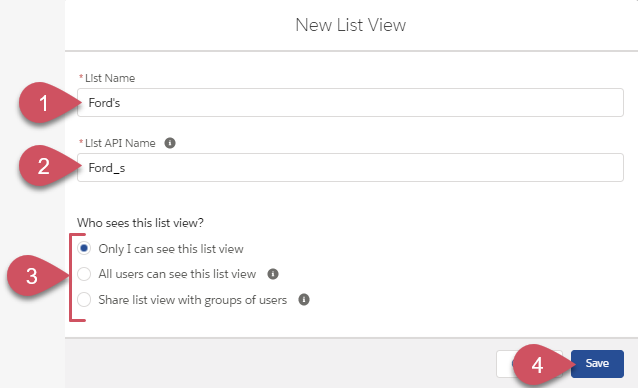
Task: Click the 'New List View' dialog title
Action: (x=350, y=25)
